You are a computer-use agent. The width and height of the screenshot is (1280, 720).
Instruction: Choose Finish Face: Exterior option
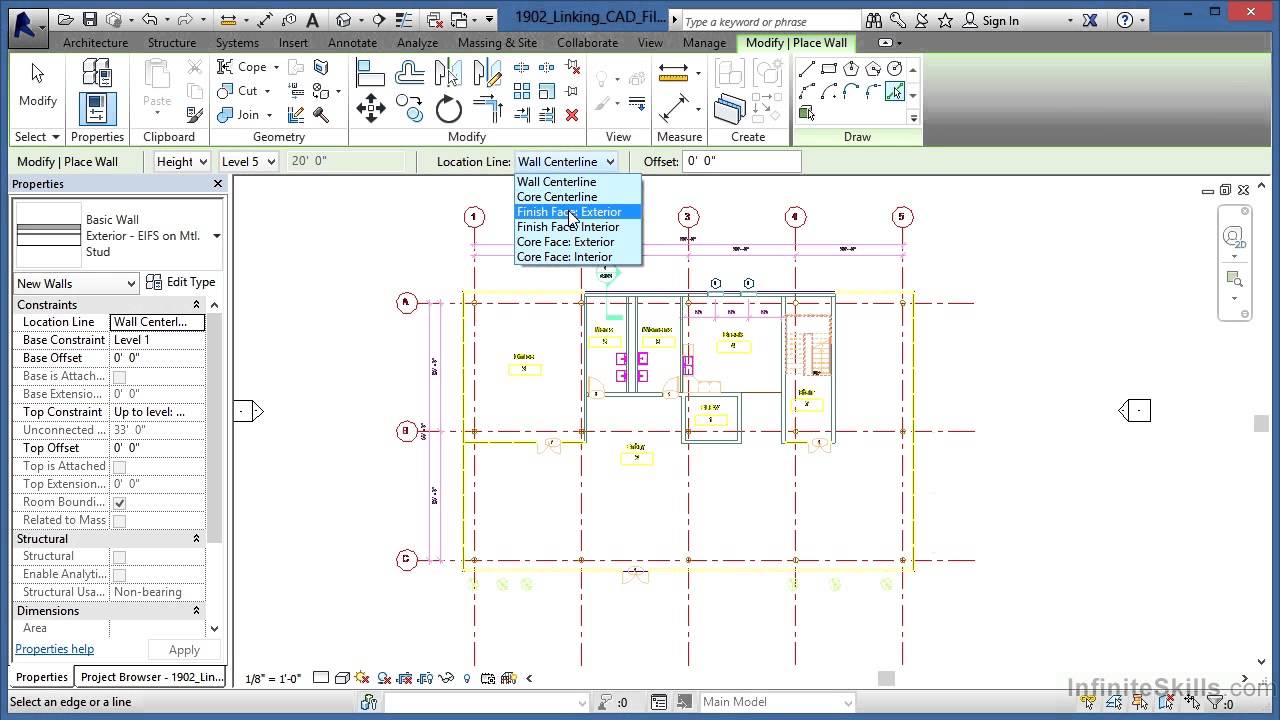pyautogui.click(x=577, y=212)
